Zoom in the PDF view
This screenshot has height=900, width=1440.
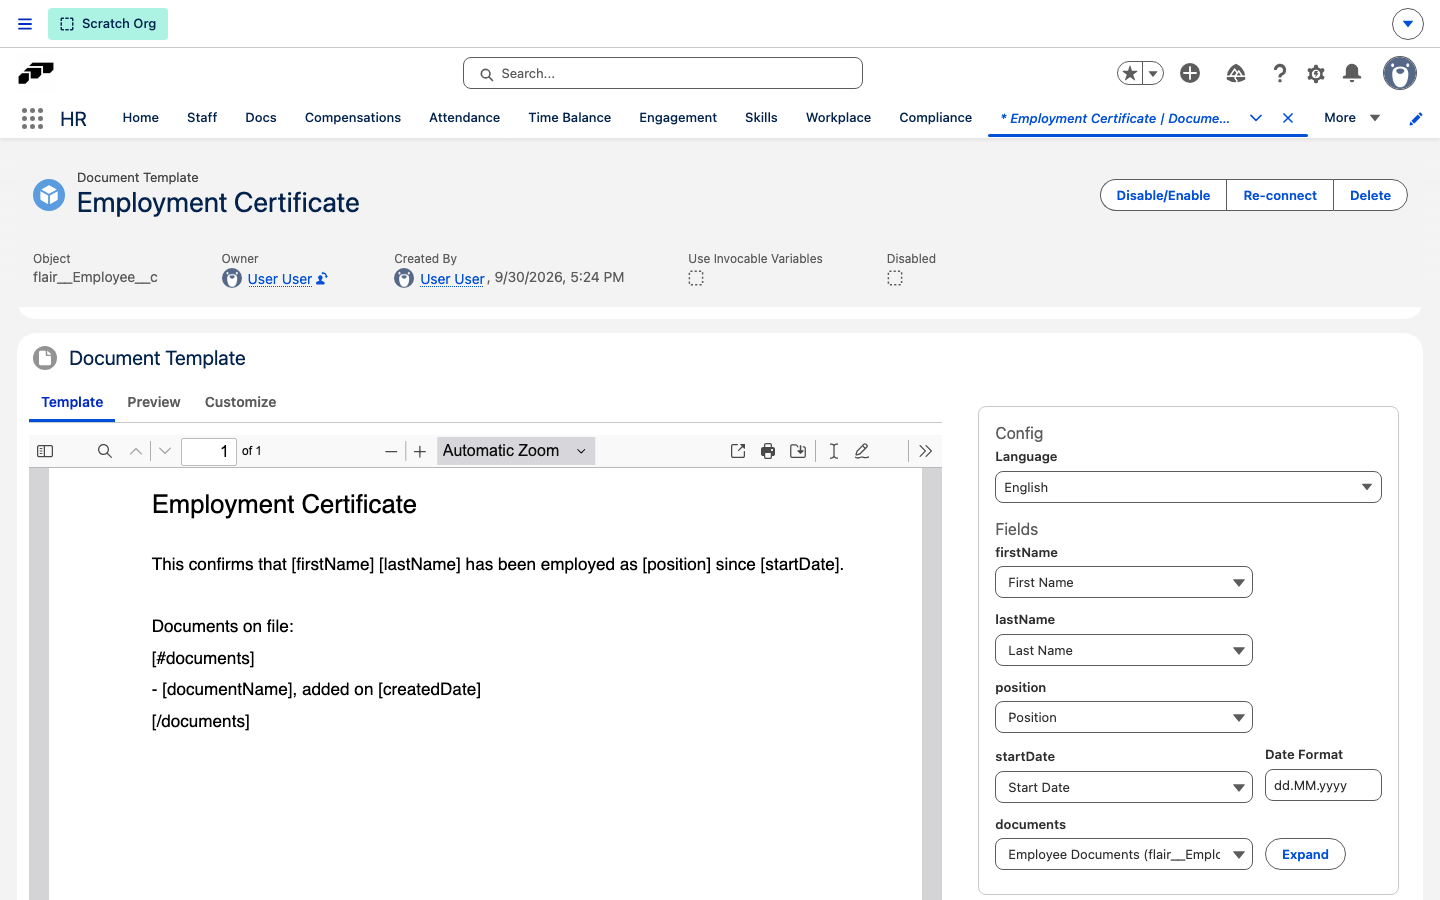tap(420, 451)
